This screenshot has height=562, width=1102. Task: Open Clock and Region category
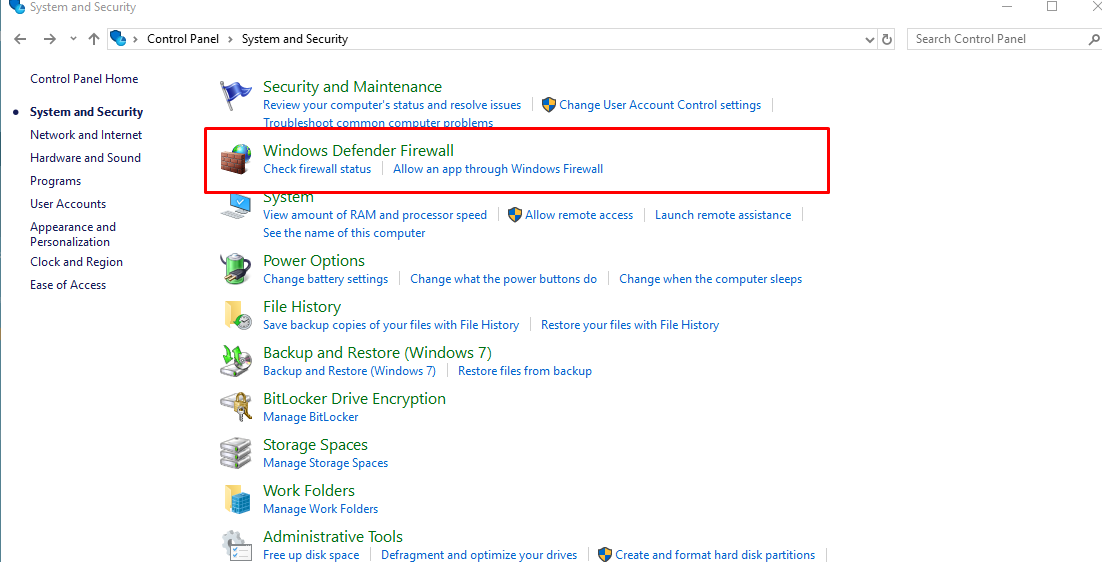click(x=77, y=262)
